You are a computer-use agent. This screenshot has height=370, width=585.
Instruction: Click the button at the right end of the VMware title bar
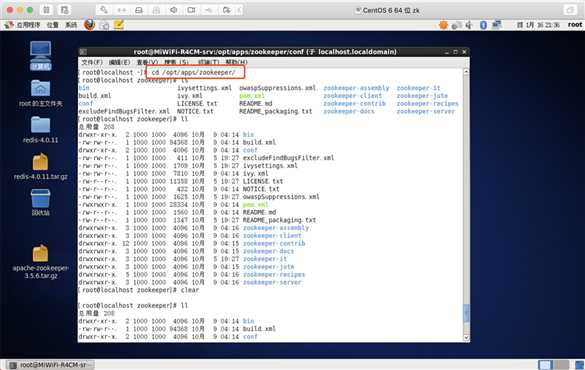[x=570, y=10]
